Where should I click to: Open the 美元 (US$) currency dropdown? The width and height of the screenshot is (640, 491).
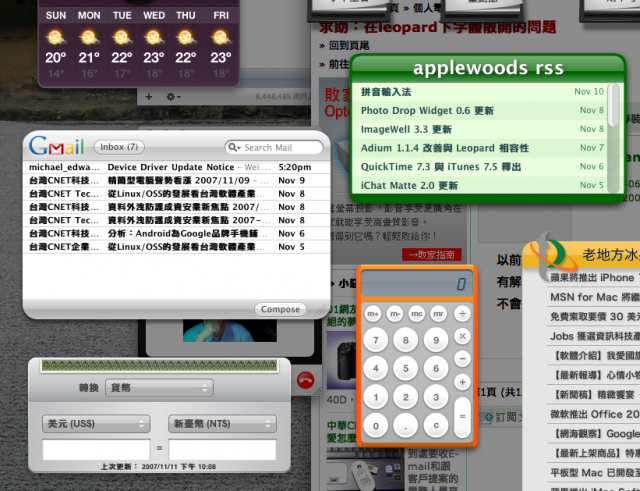(96, 424)
